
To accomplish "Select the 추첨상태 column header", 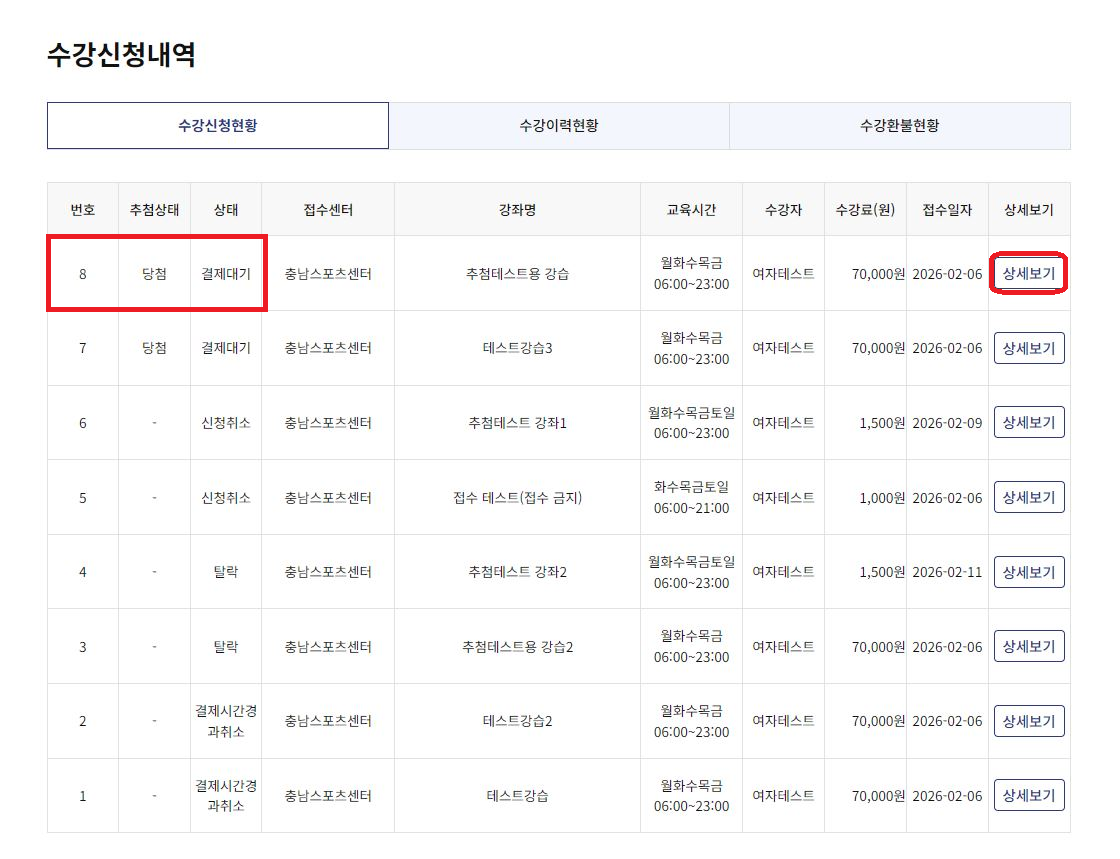I will (154, 210).
